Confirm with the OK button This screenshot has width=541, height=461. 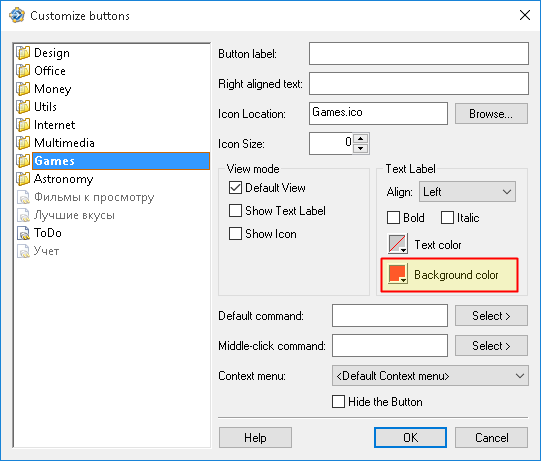point(410,438)
